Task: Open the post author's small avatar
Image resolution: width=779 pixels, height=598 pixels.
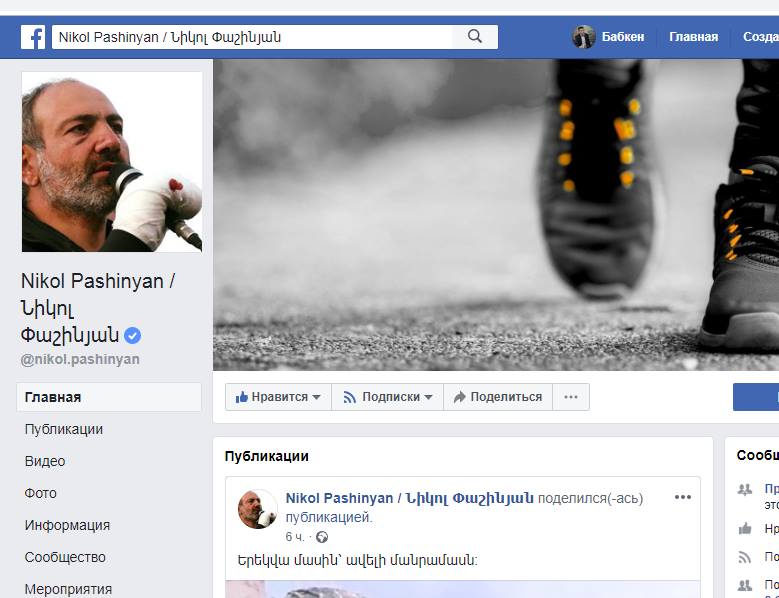Action: [257, 509]
